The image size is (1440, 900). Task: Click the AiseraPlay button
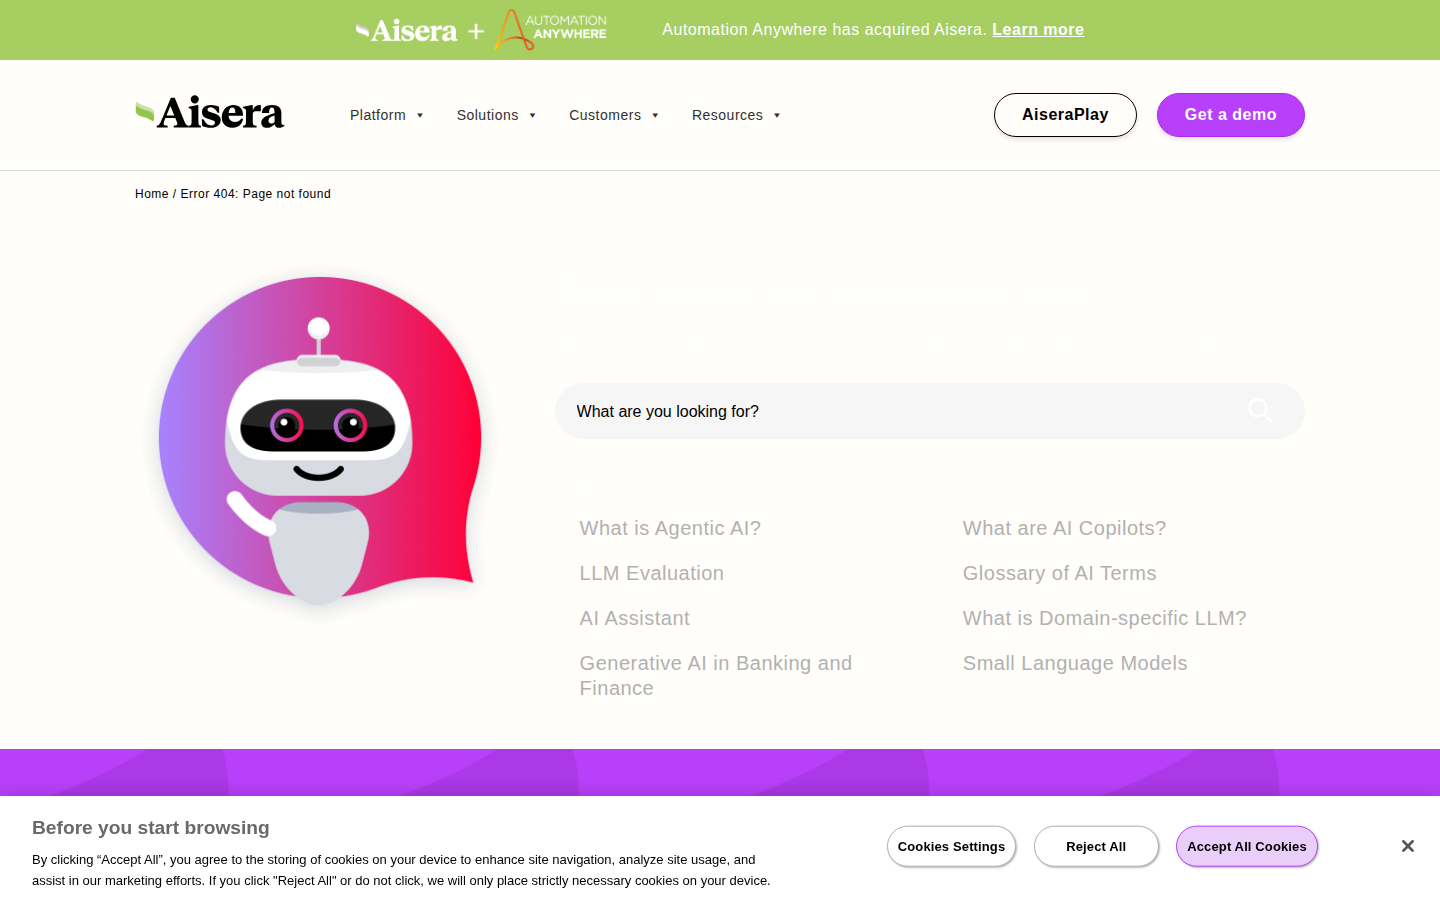tap(1065, 115)
